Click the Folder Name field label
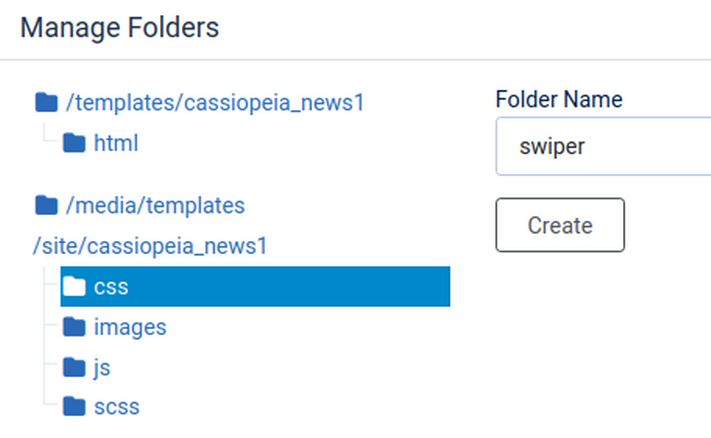 click(x=558, y=99)
